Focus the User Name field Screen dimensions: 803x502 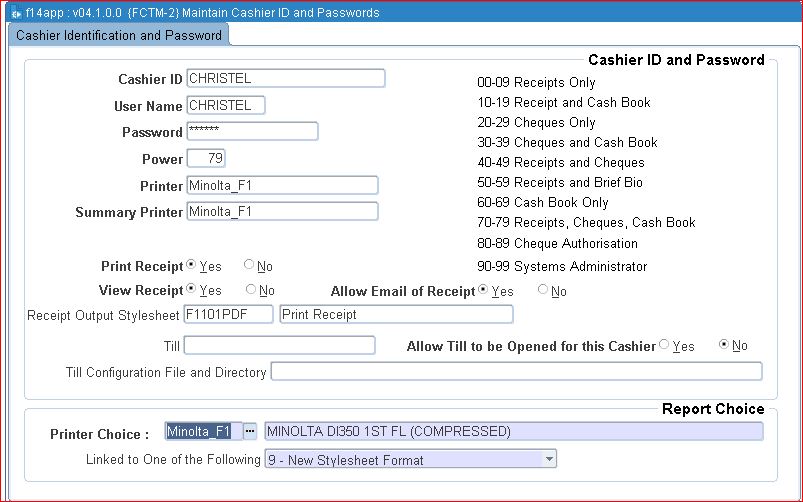225,105
